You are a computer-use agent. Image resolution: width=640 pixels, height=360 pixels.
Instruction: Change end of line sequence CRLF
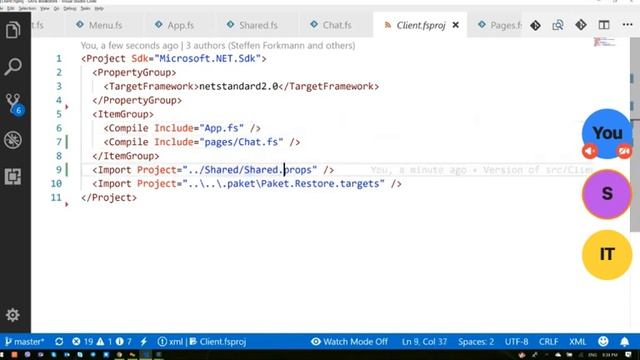(548, 342)
